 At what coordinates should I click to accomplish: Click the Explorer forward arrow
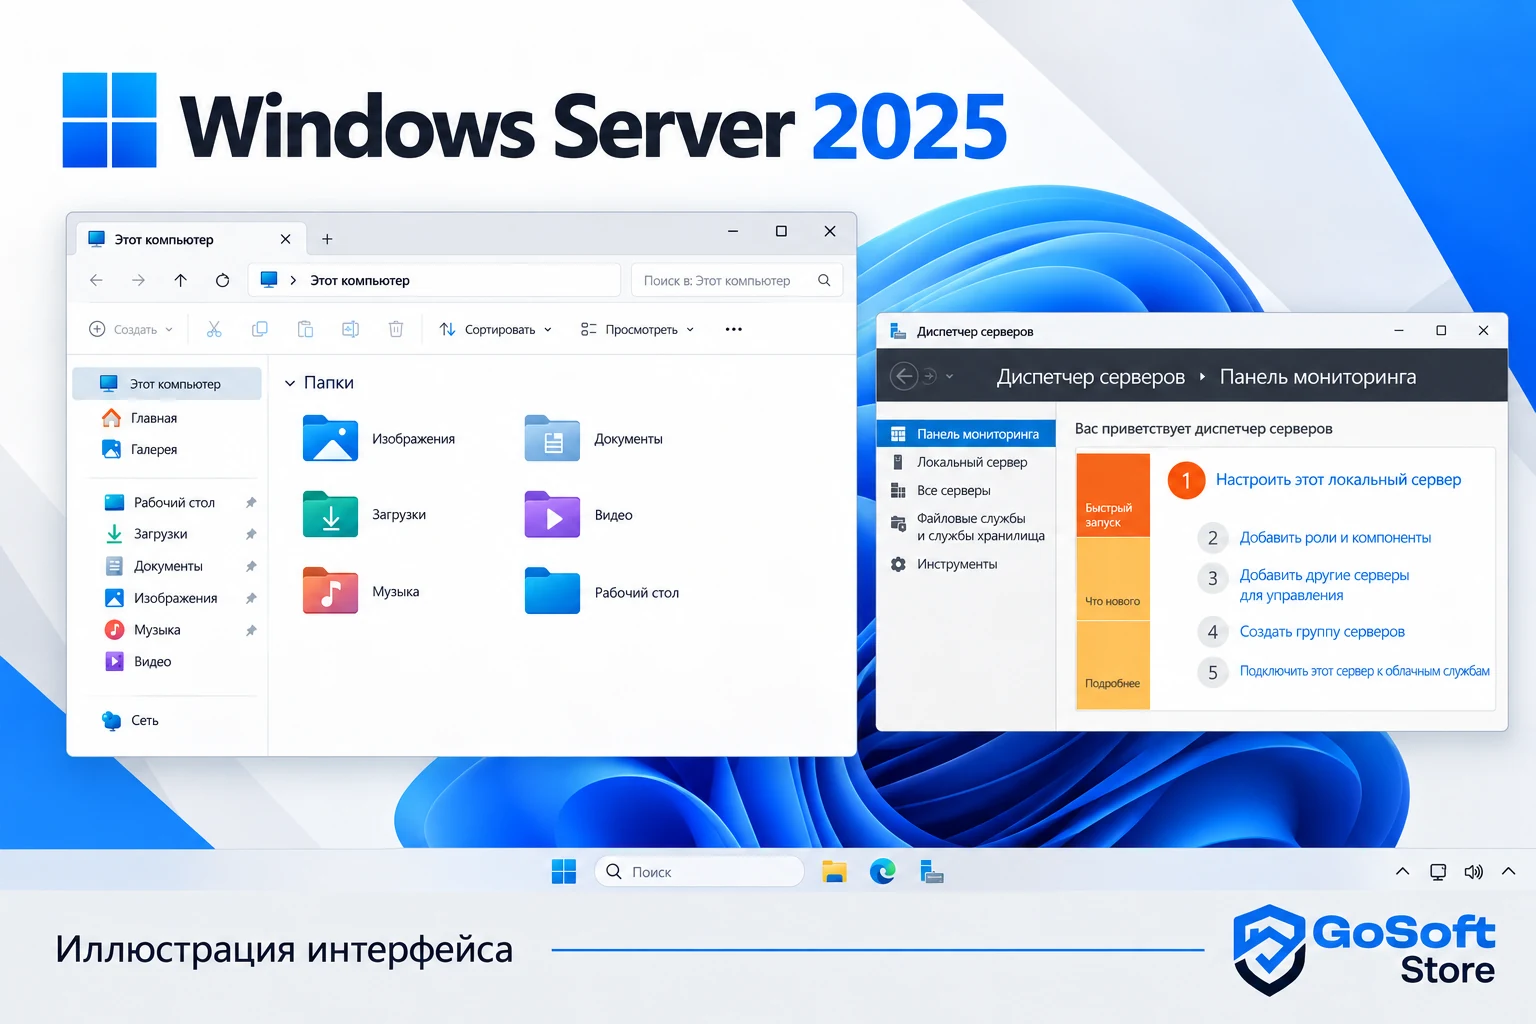point(138,280)
